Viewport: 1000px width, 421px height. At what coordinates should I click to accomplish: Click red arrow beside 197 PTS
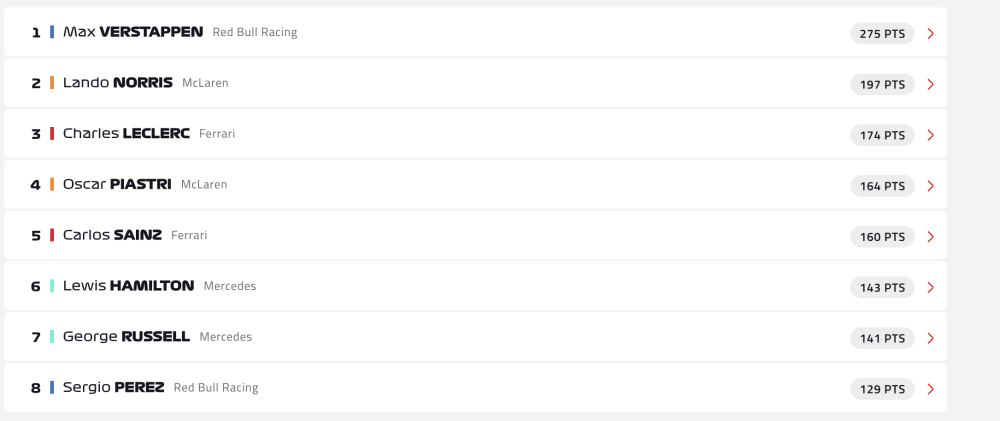930,84
